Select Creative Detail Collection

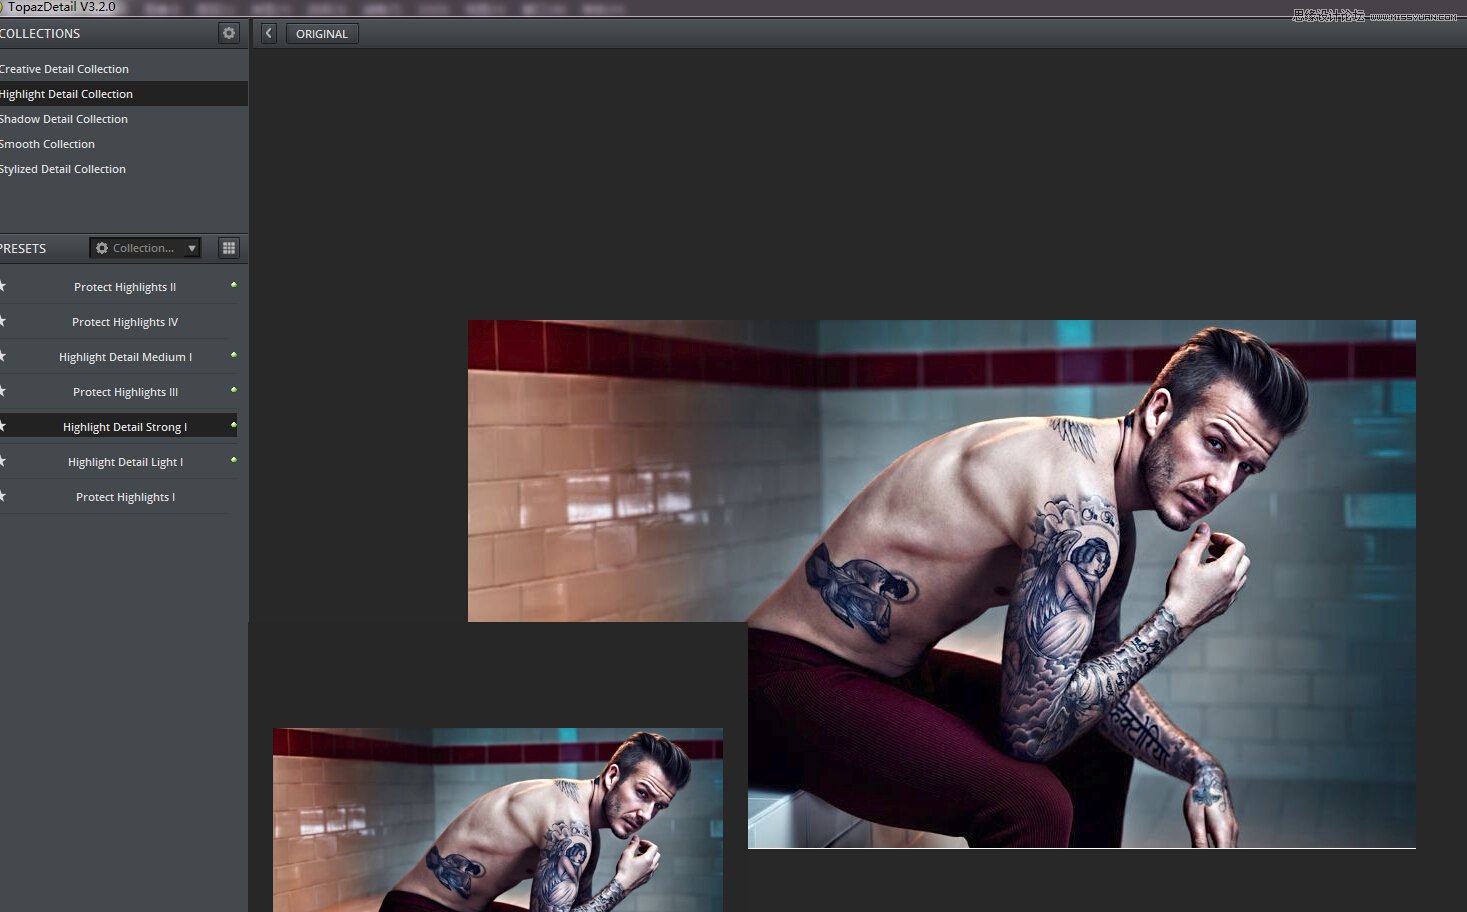[65, 69]
